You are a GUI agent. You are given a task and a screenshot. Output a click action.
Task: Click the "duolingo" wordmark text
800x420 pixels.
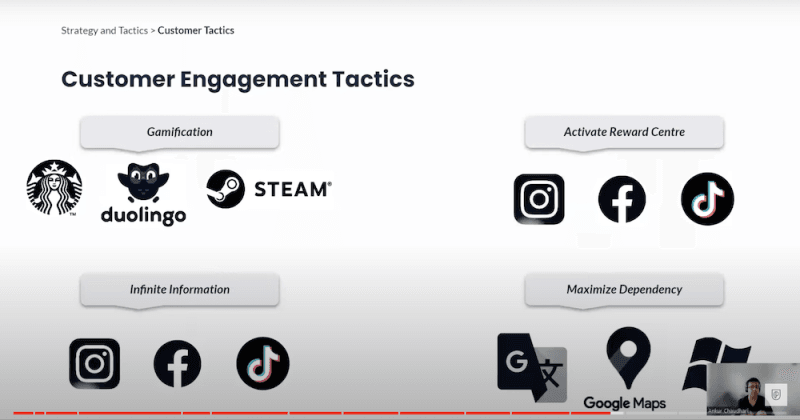point(143,215)
